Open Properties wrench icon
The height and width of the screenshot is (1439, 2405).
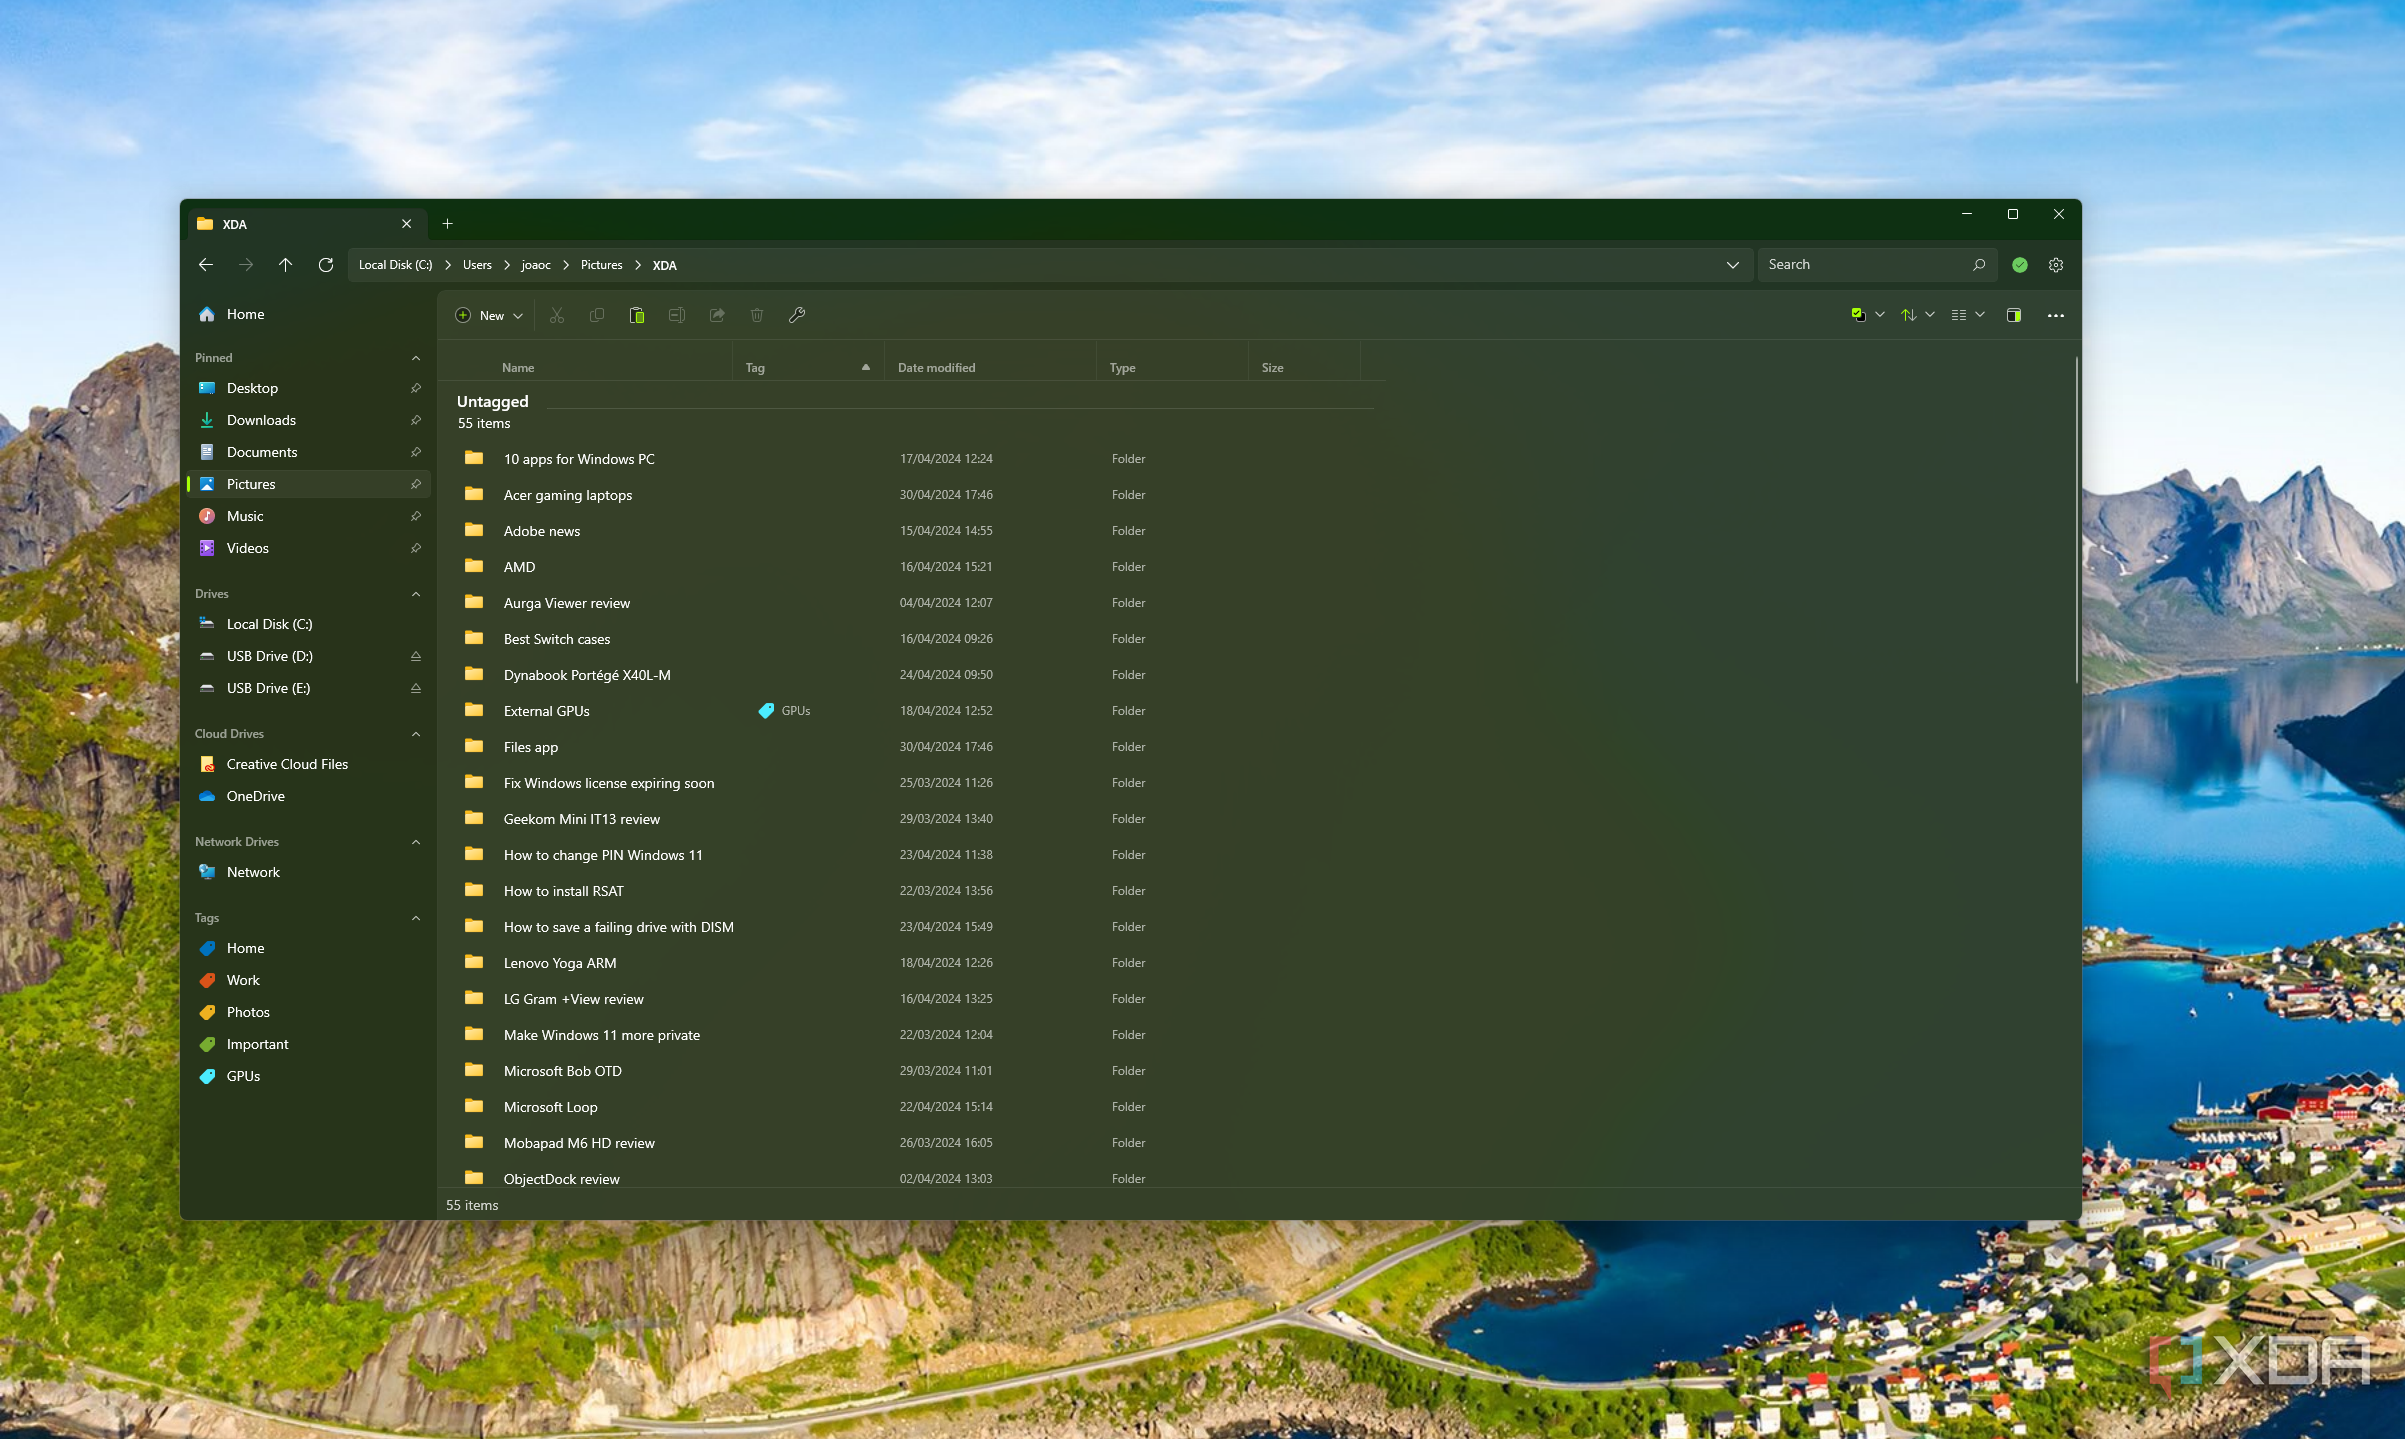[x=797, y=315]
